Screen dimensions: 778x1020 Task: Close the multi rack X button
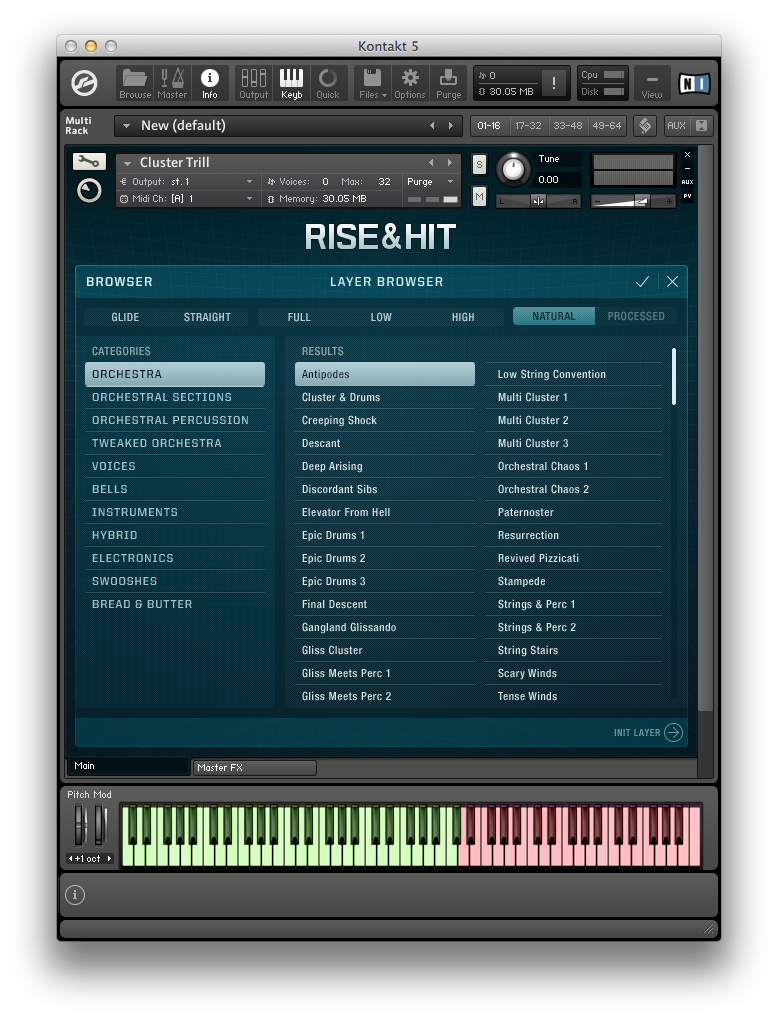coord(701,126)
